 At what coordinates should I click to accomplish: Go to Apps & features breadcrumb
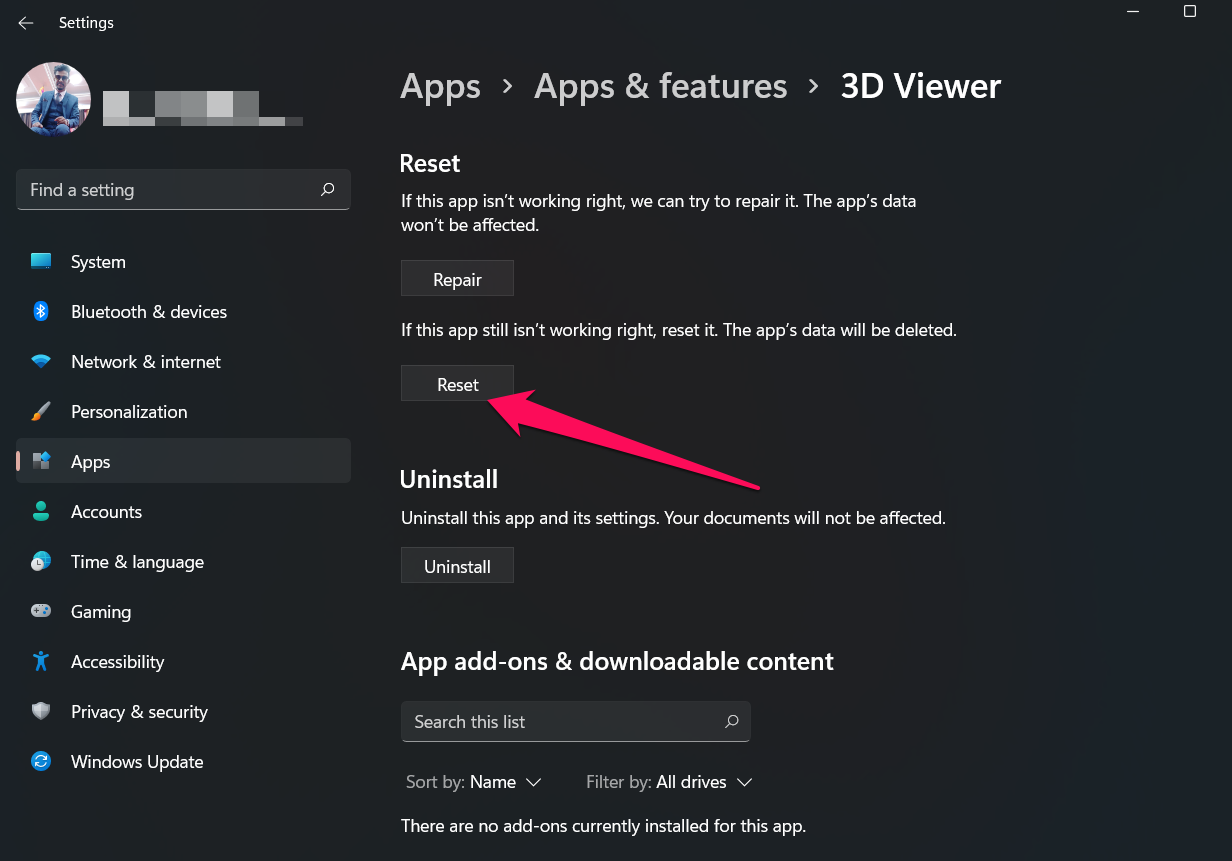(660, 86)
